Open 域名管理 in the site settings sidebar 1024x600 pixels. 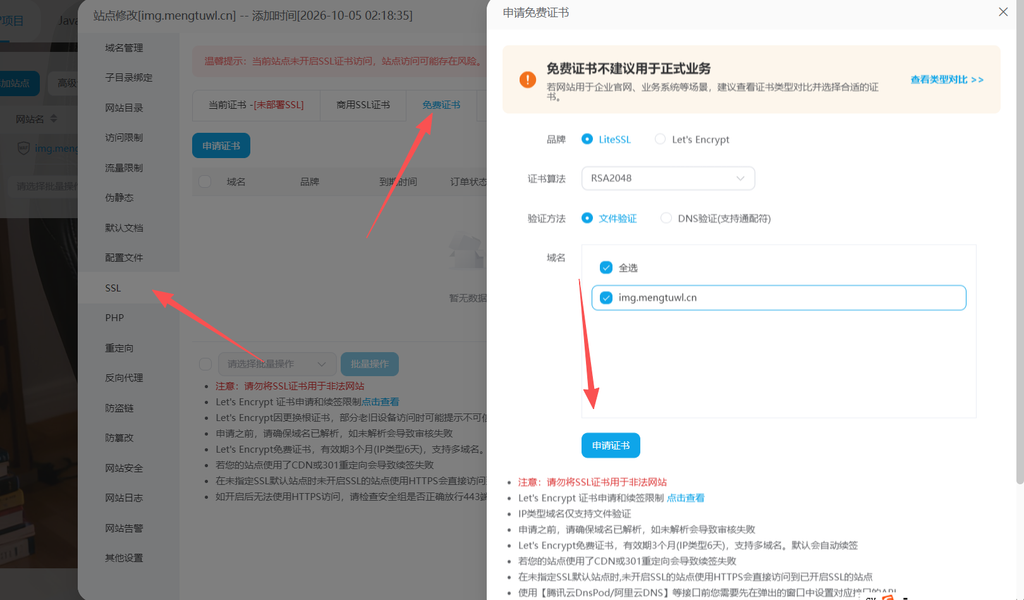tap(124, 48)
